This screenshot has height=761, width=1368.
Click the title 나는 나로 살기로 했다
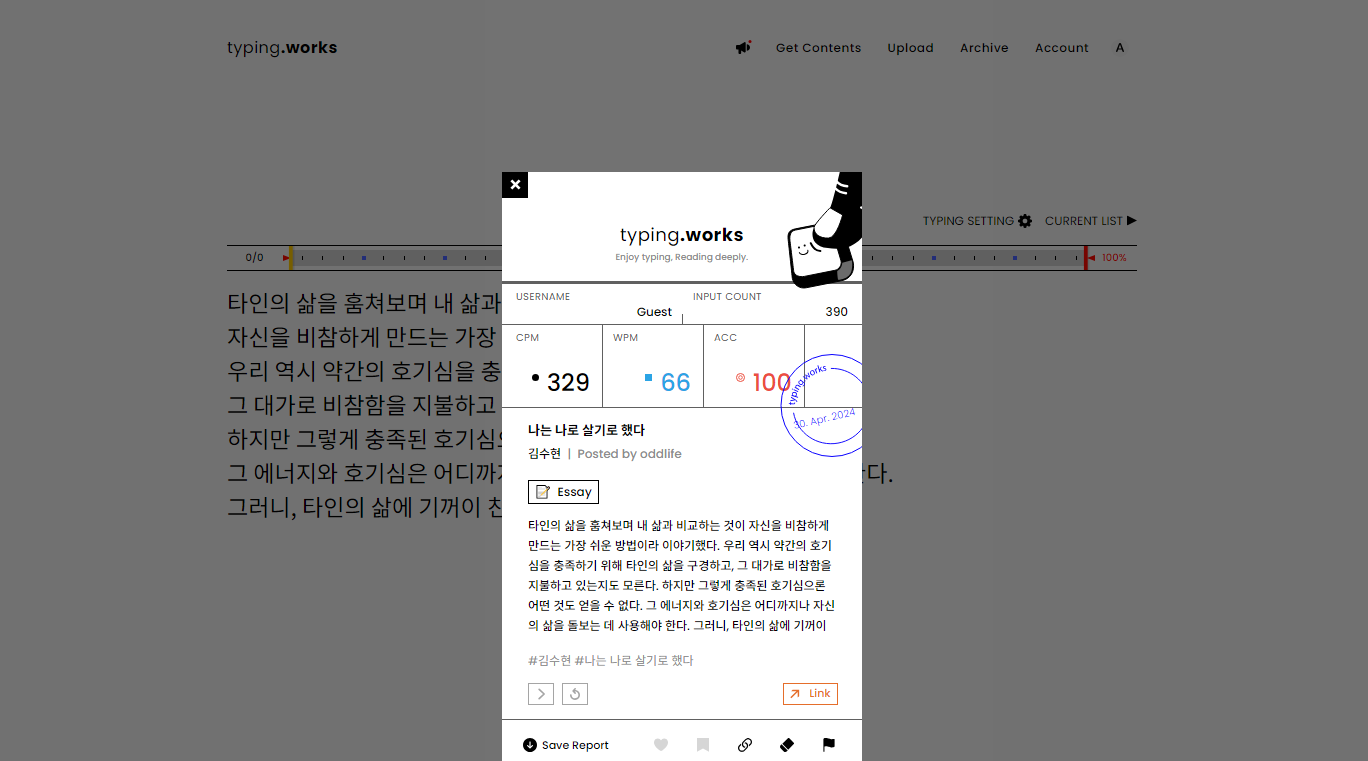tap(586, 430)
